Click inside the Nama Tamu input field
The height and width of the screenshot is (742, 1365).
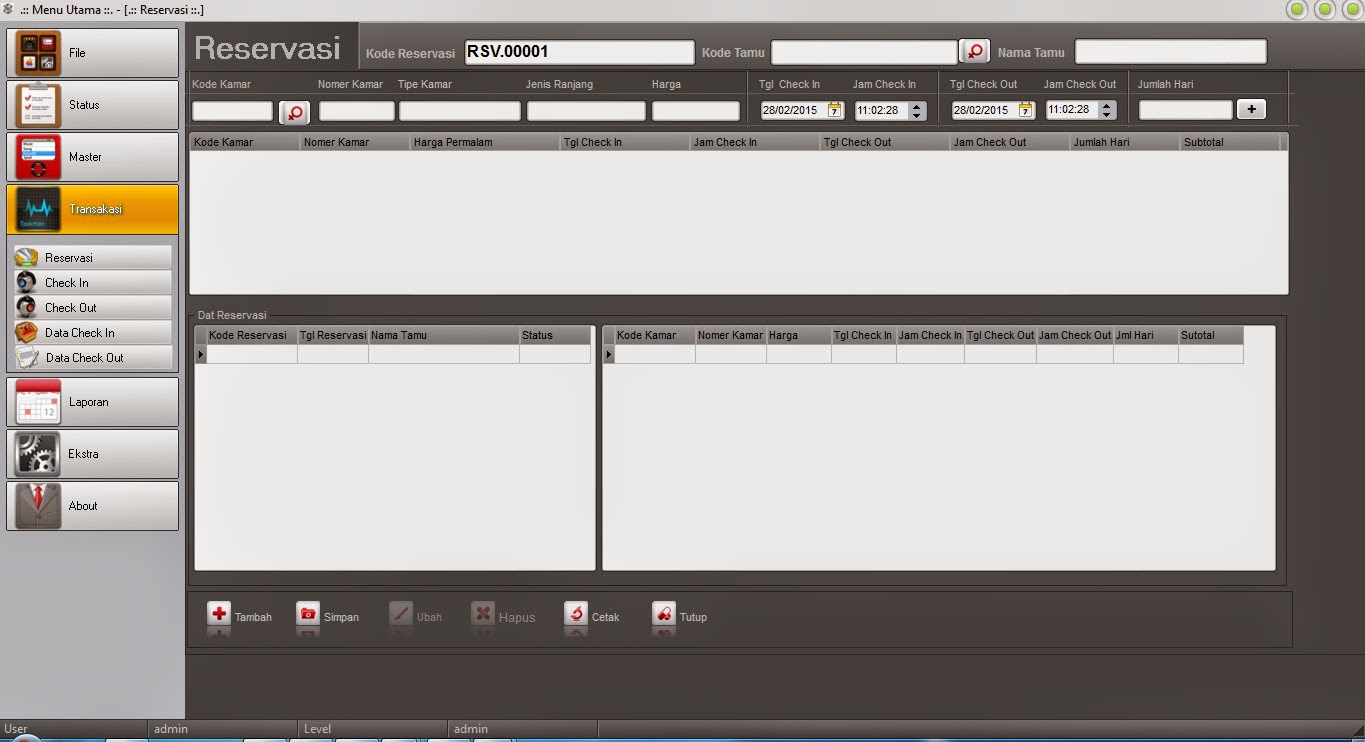tap(1170, 50)
